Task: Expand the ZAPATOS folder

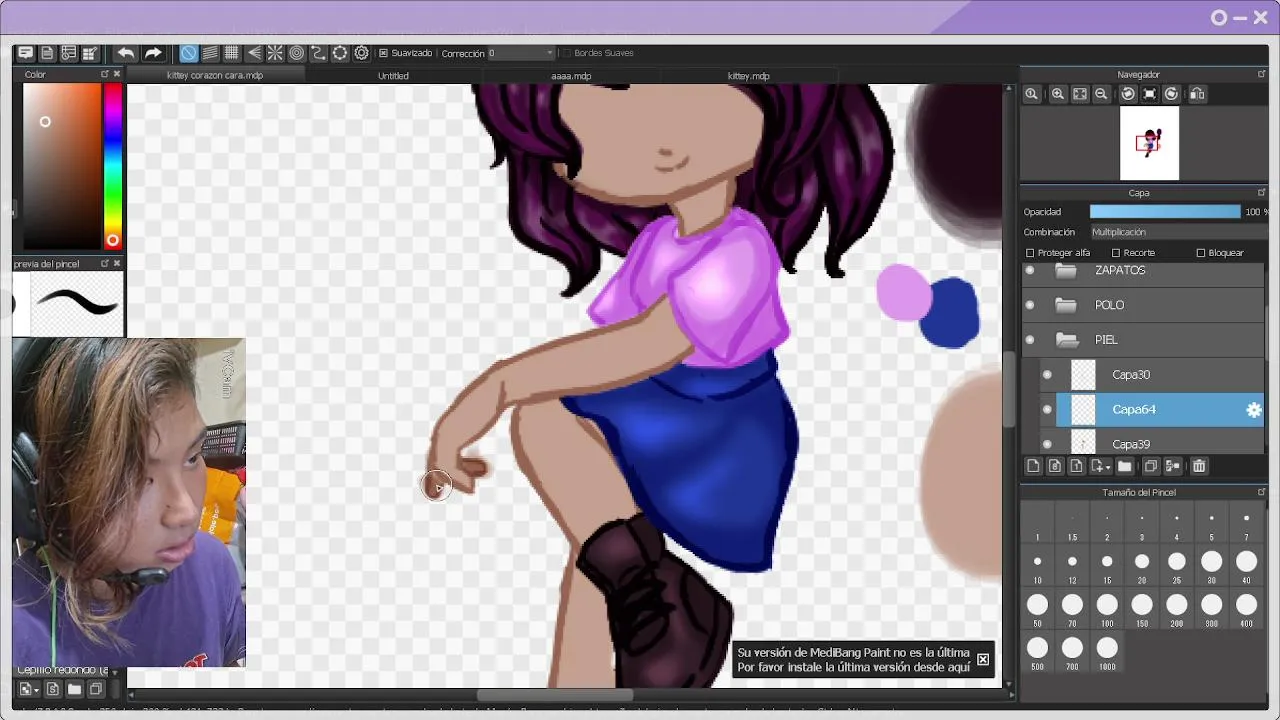Action: [1066, 270]
